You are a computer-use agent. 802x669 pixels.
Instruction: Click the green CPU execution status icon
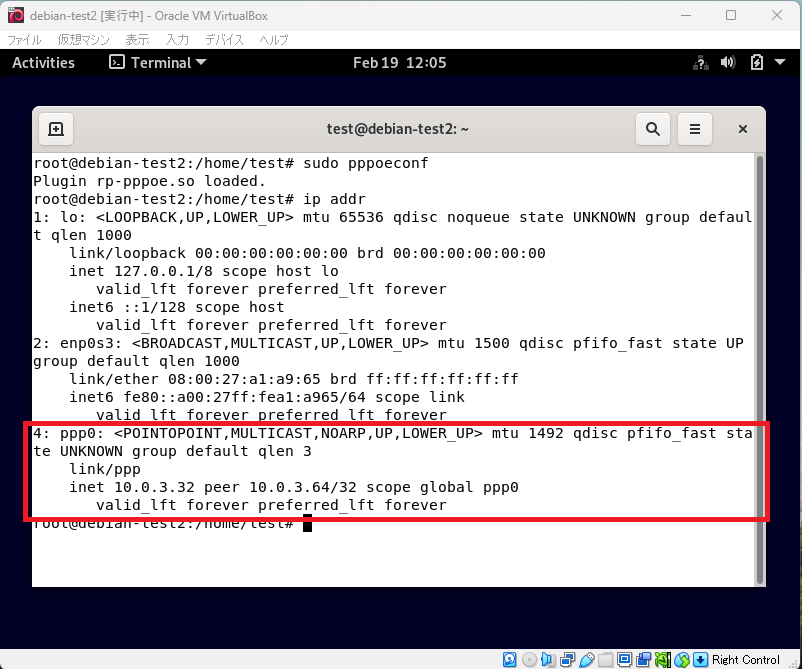click(x=663, y=660)
